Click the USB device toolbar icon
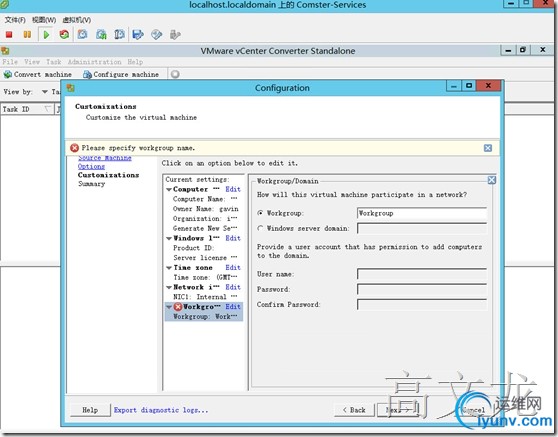558x437 pixels. point(175,35)
